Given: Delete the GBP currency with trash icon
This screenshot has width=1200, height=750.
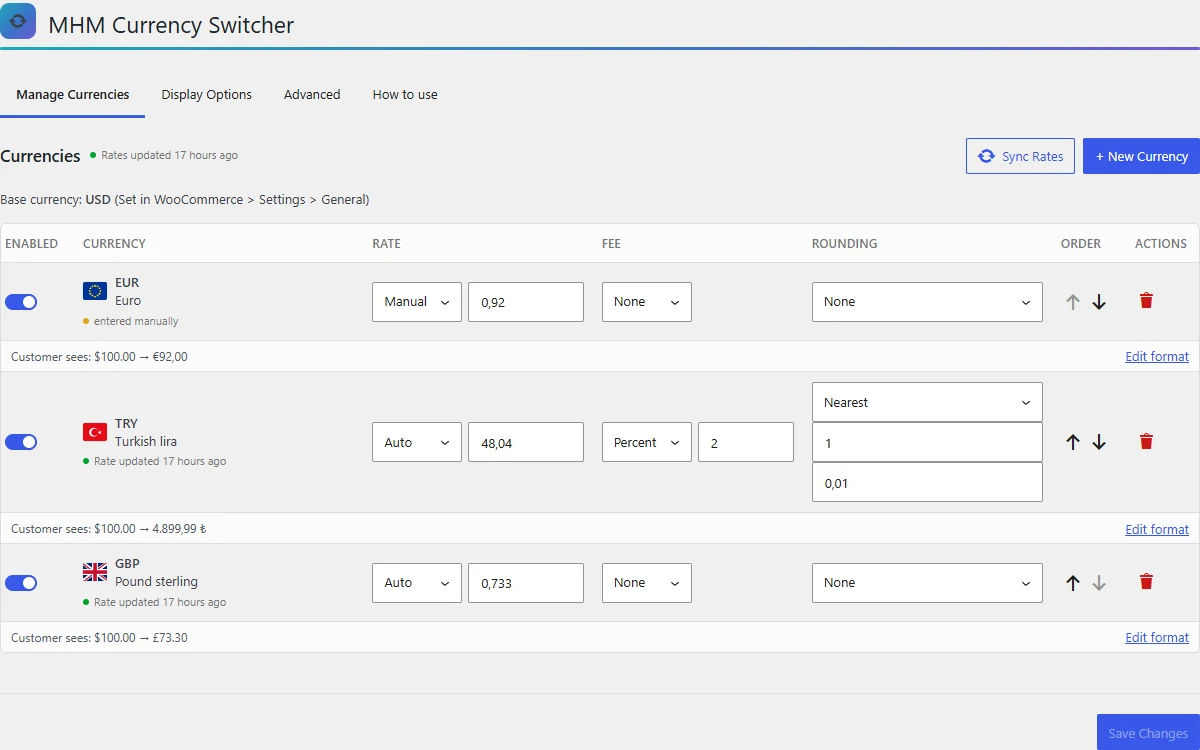Looking at the screenshot, I should pos(1146,581).
